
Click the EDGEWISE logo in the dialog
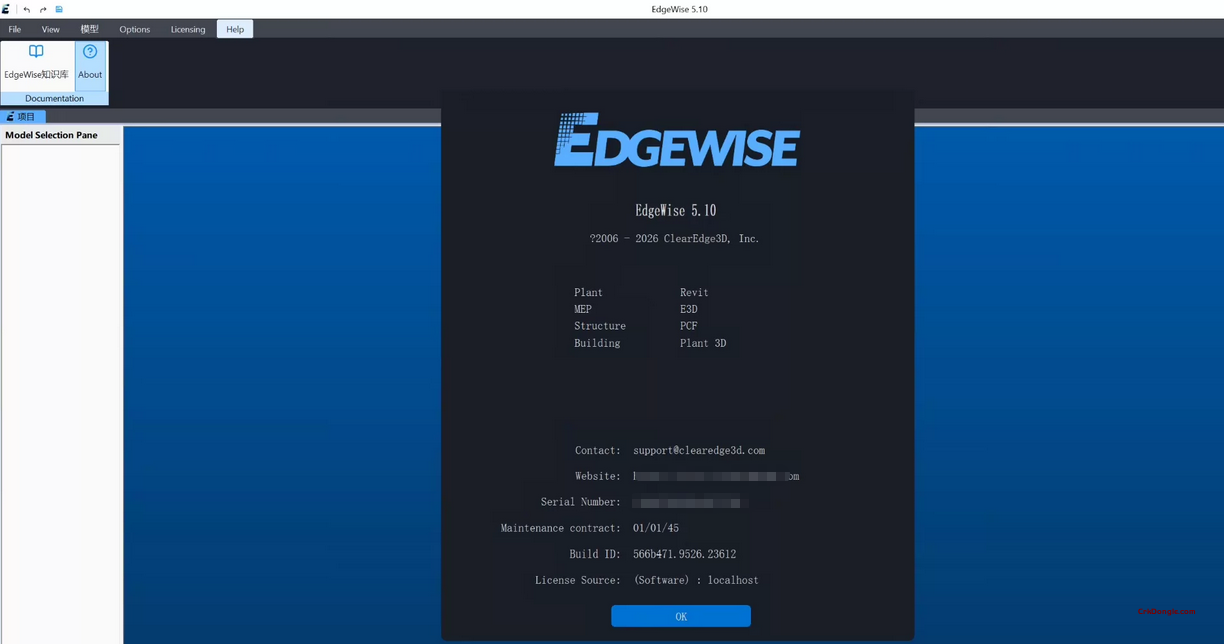677,139
